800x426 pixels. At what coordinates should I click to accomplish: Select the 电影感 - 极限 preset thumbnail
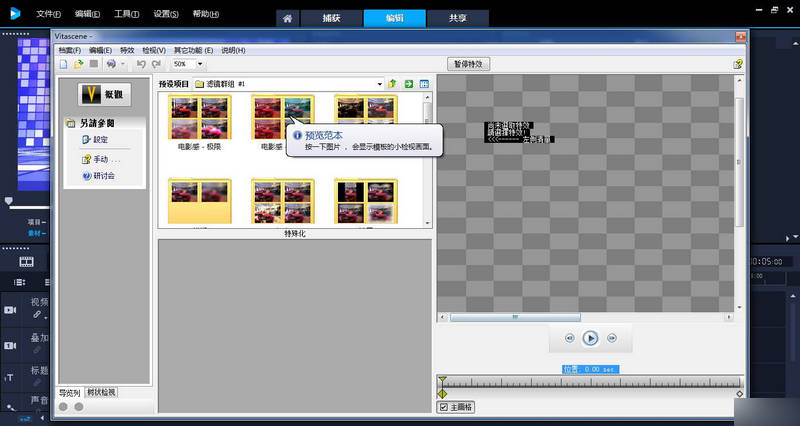200,120
